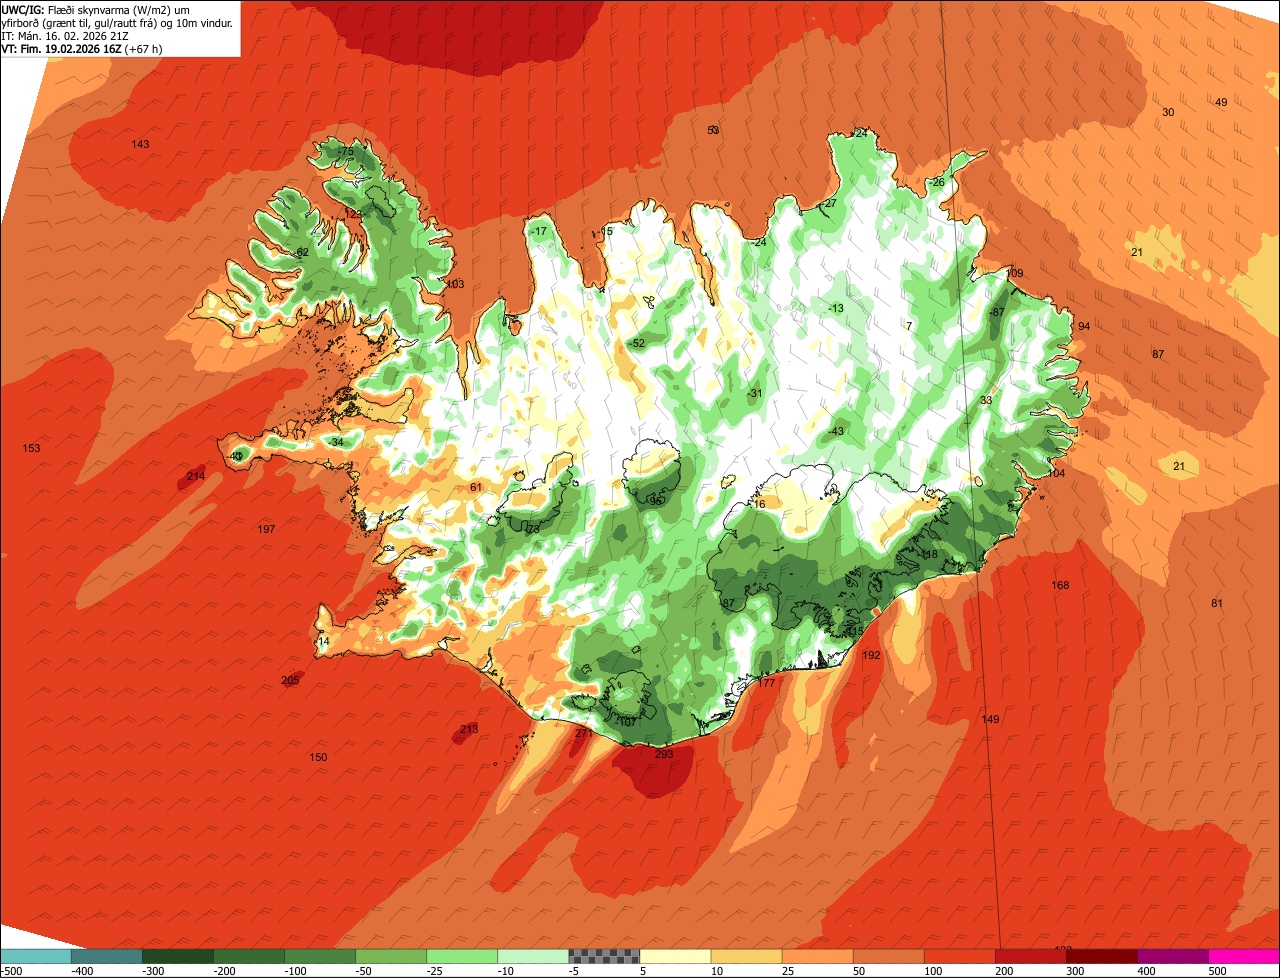Click the light green swatch between -25 and -10

point(462,956)
